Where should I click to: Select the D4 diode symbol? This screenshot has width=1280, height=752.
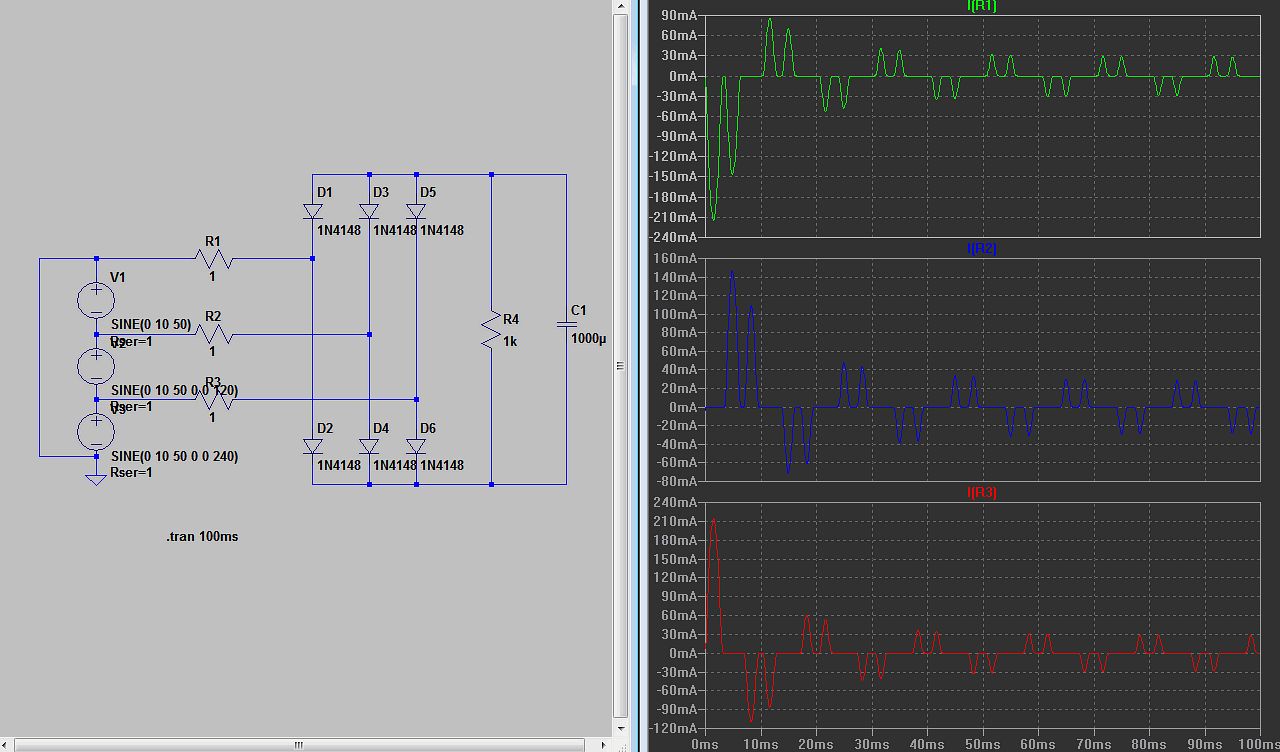pyautogui.click(x=369, y=446)
